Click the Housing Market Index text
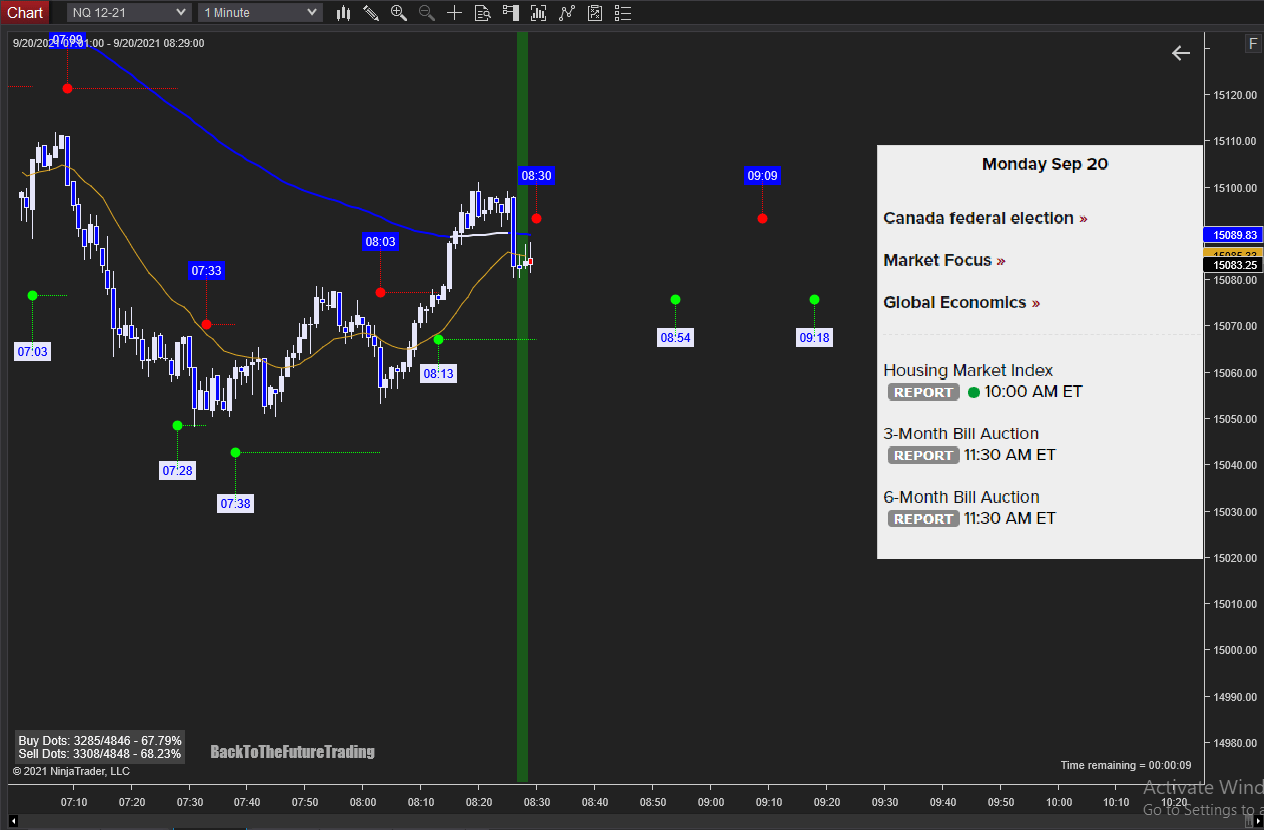Screen dimensions: 1264x830 (x=968, y=370)
